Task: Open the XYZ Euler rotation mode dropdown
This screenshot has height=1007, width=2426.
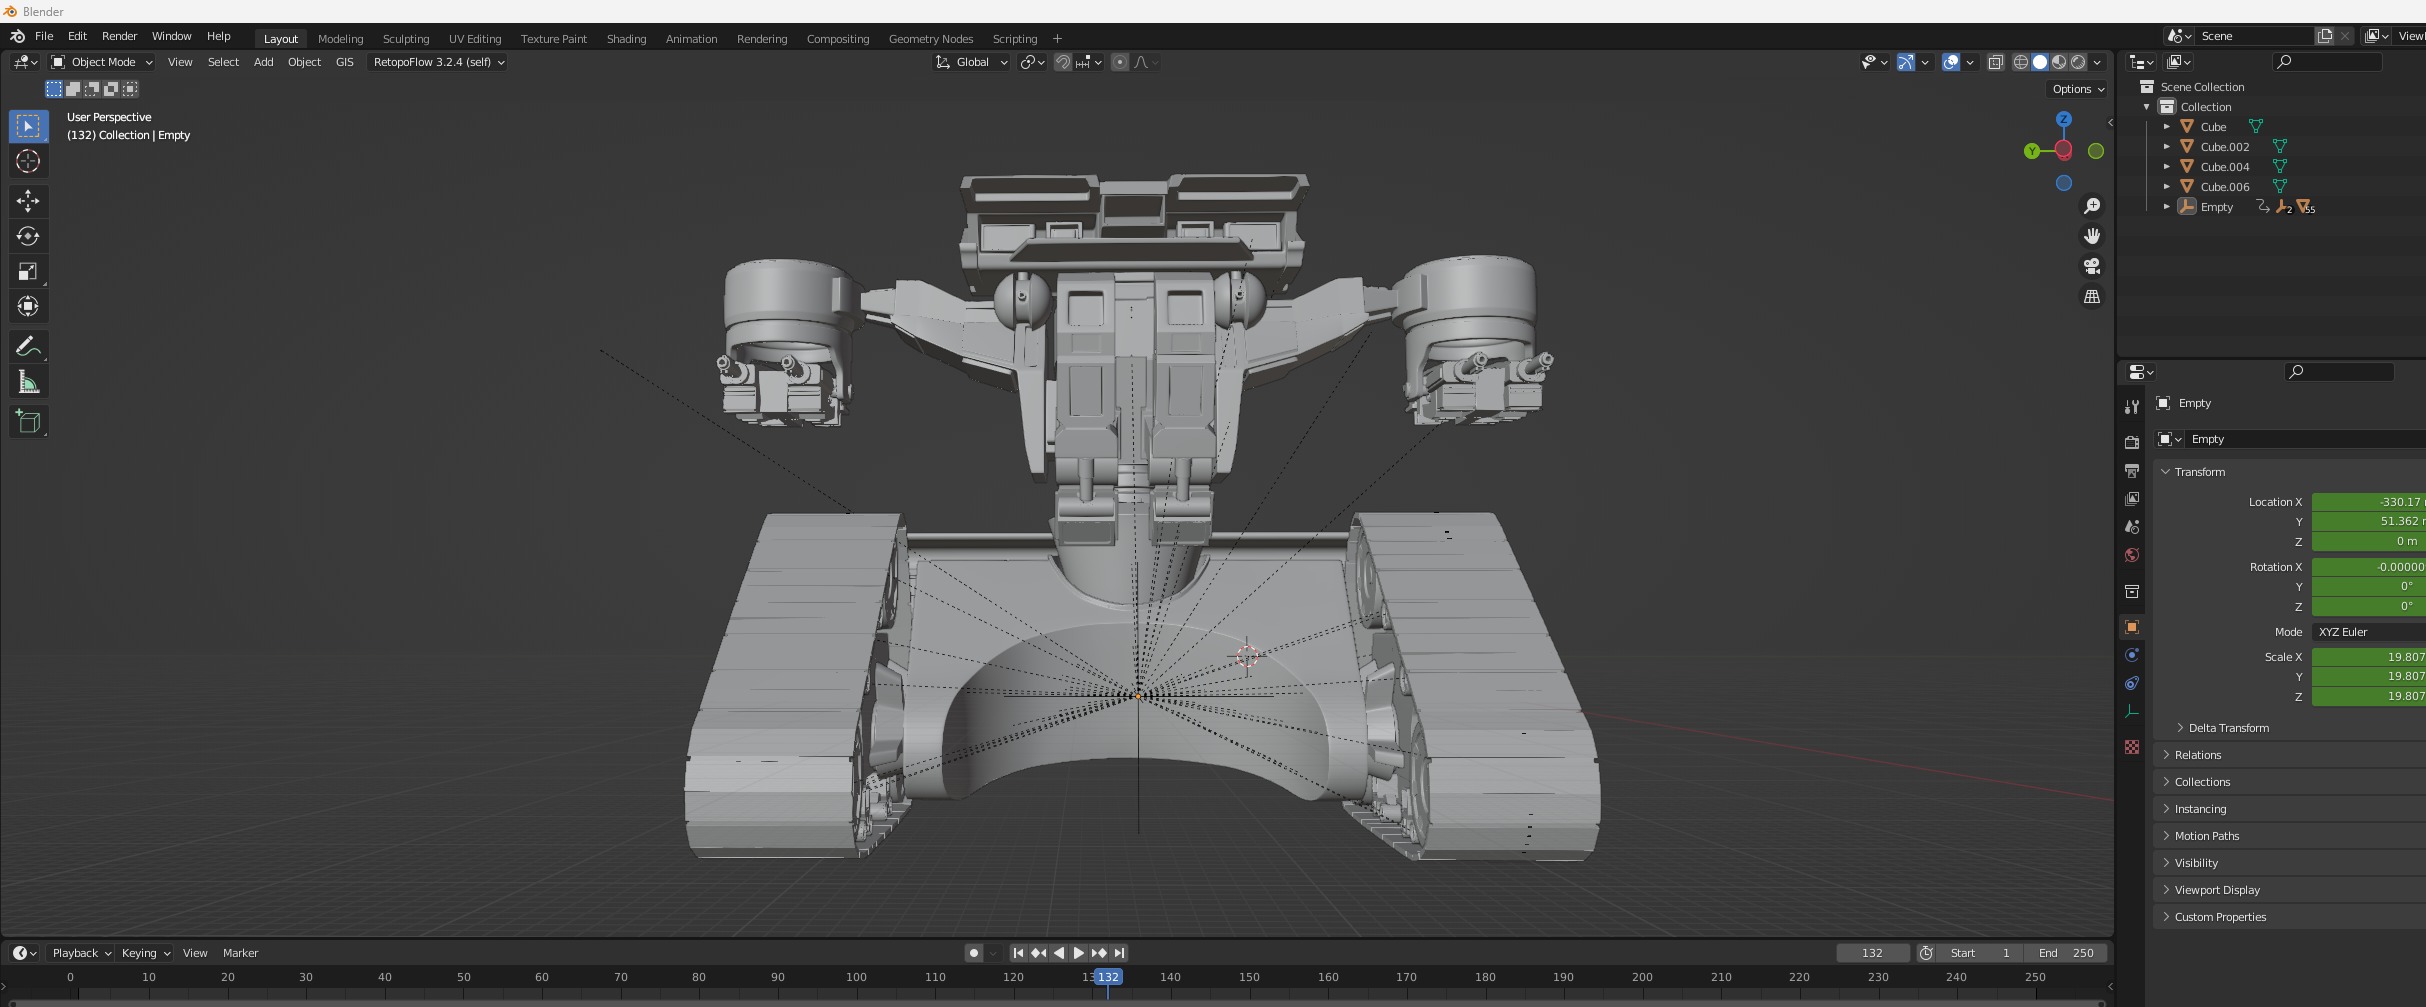Action: point(2368,632)
